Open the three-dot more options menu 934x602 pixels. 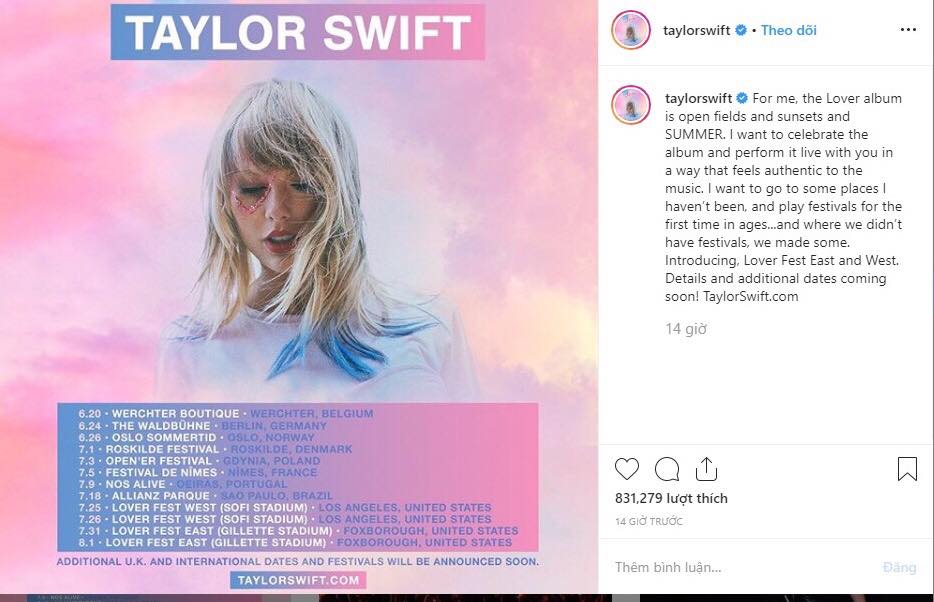[x=908, y=30]
